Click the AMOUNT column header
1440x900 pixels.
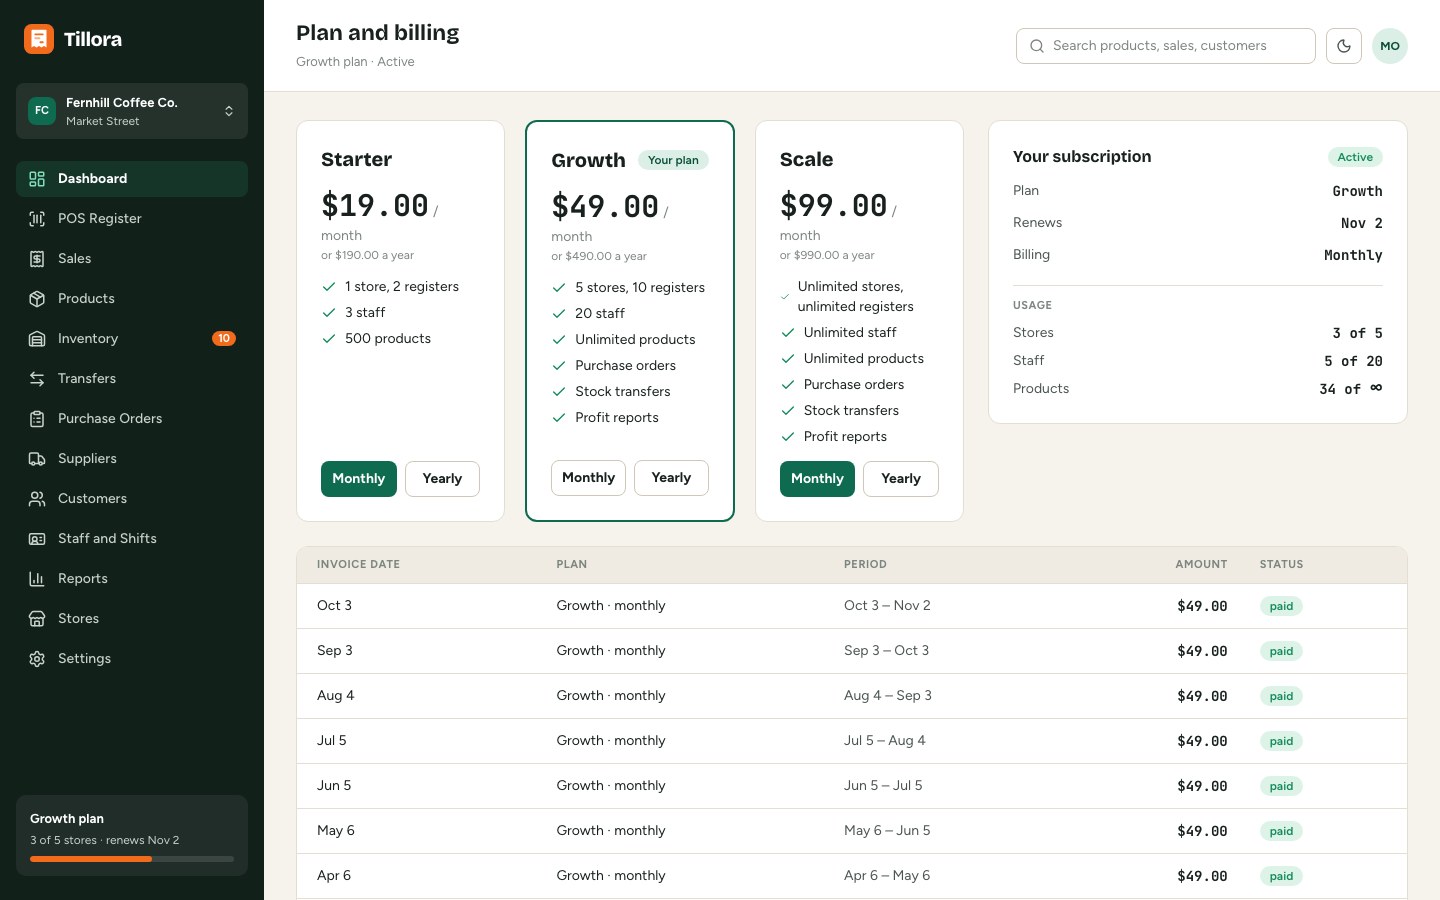(1201, 565)
